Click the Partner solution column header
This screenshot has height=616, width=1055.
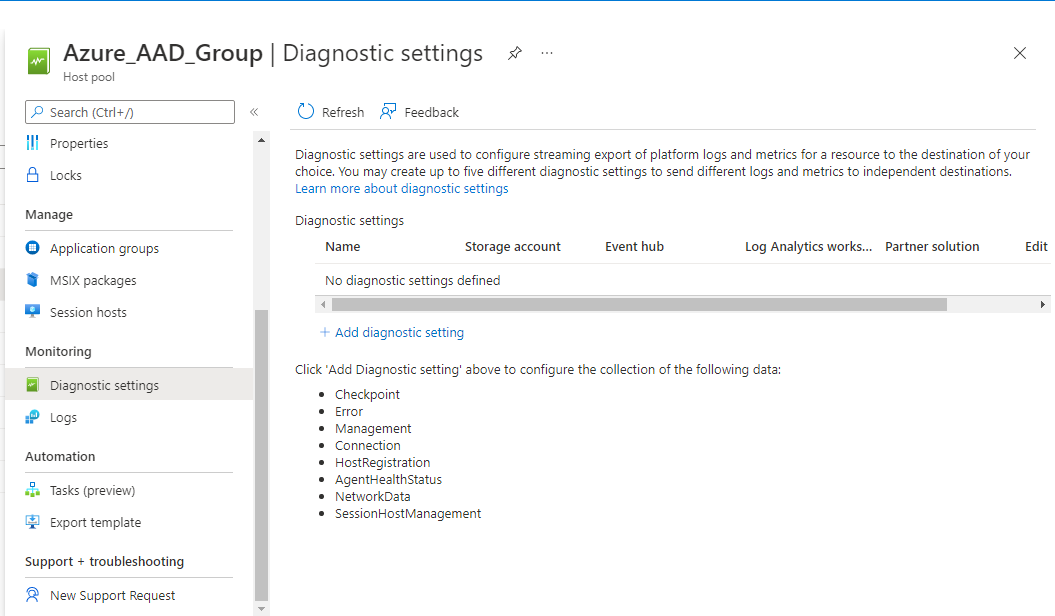pyautogui.click(x=932, y=247)
